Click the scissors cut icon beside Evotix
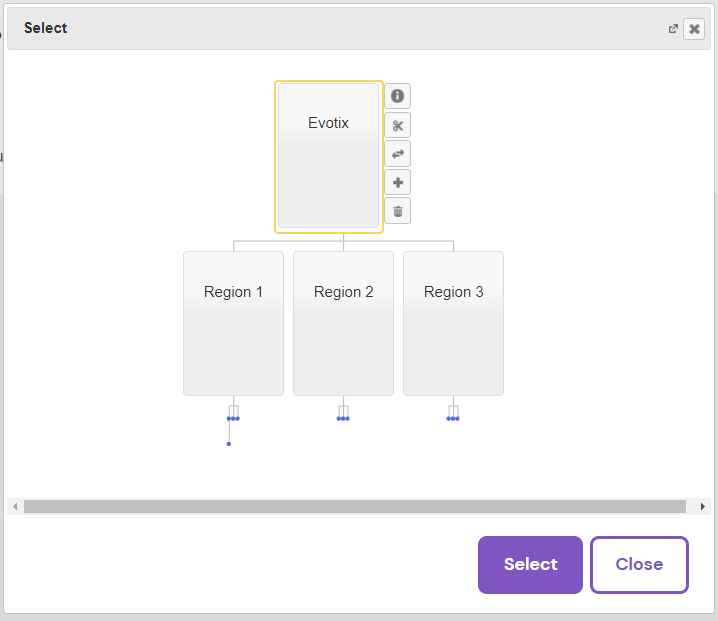This screenshot has height=621, width=718. 397,125
